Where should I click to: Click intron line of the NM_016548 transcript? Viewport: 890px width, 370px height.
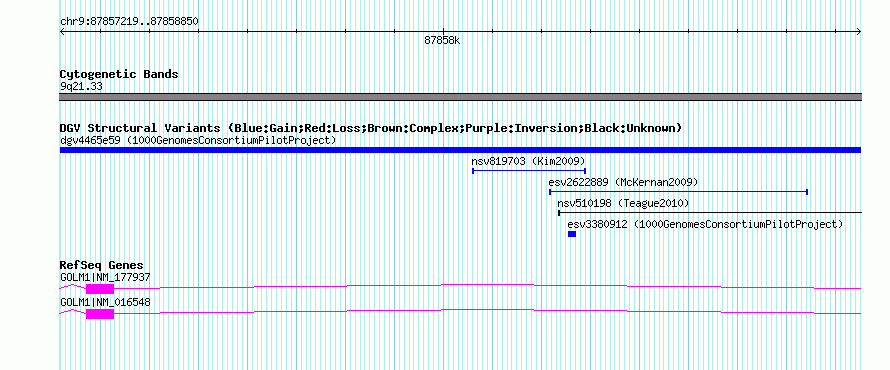[x=488, y=310]
